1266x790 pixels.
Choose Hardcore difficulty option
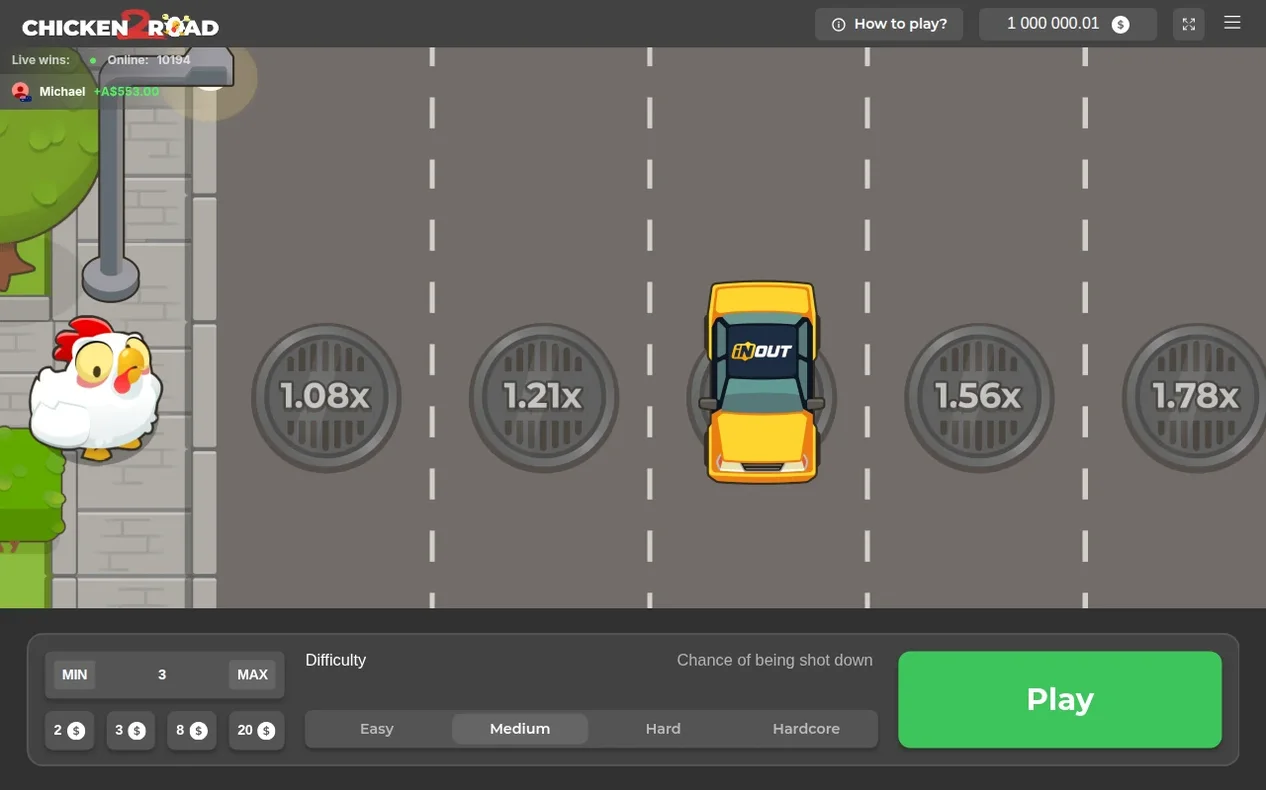pyautogui.click(x=806, y=729)
